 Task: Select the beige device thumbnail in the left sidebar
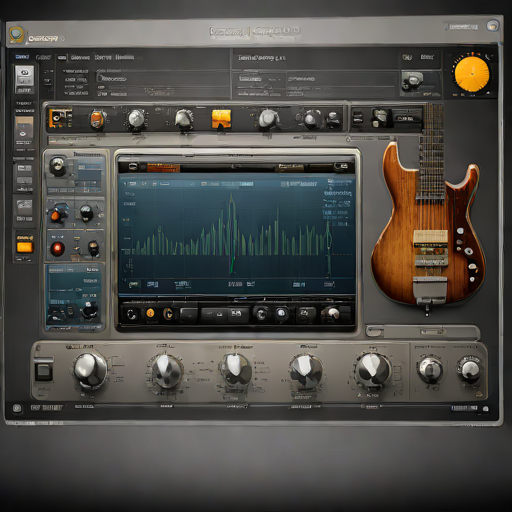[x=24, y=127]
